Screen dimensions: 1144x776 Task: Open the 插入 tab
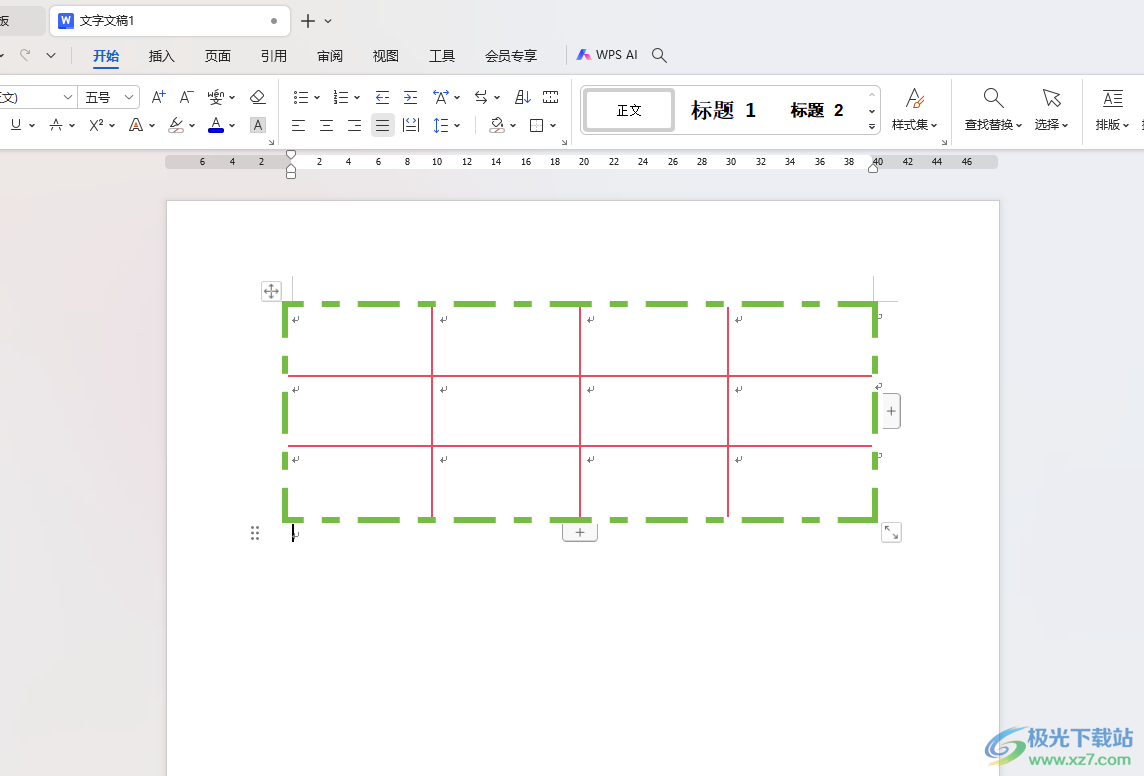tap(161, 55)
